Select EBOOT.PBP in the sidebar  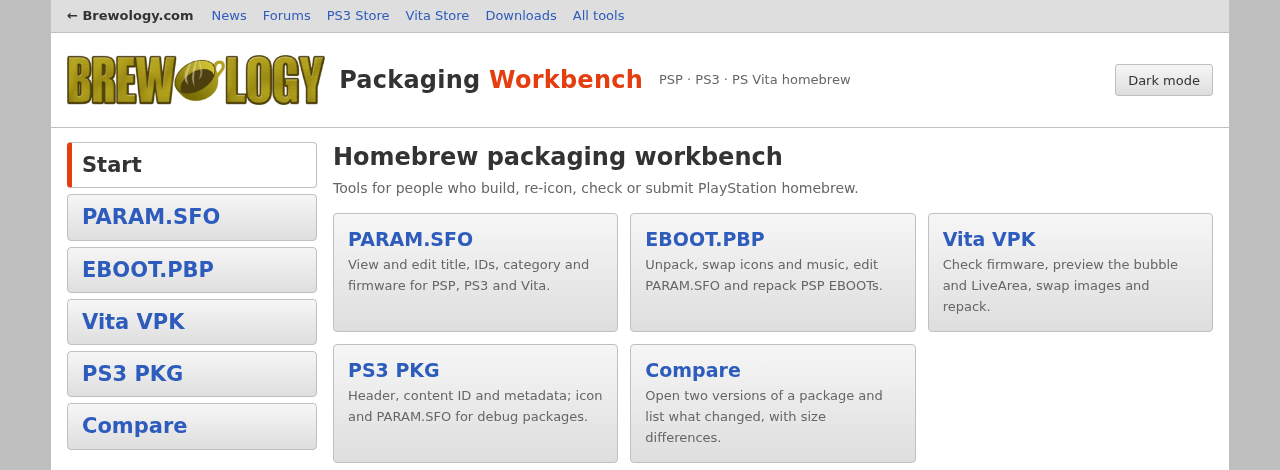click(192, 270)
